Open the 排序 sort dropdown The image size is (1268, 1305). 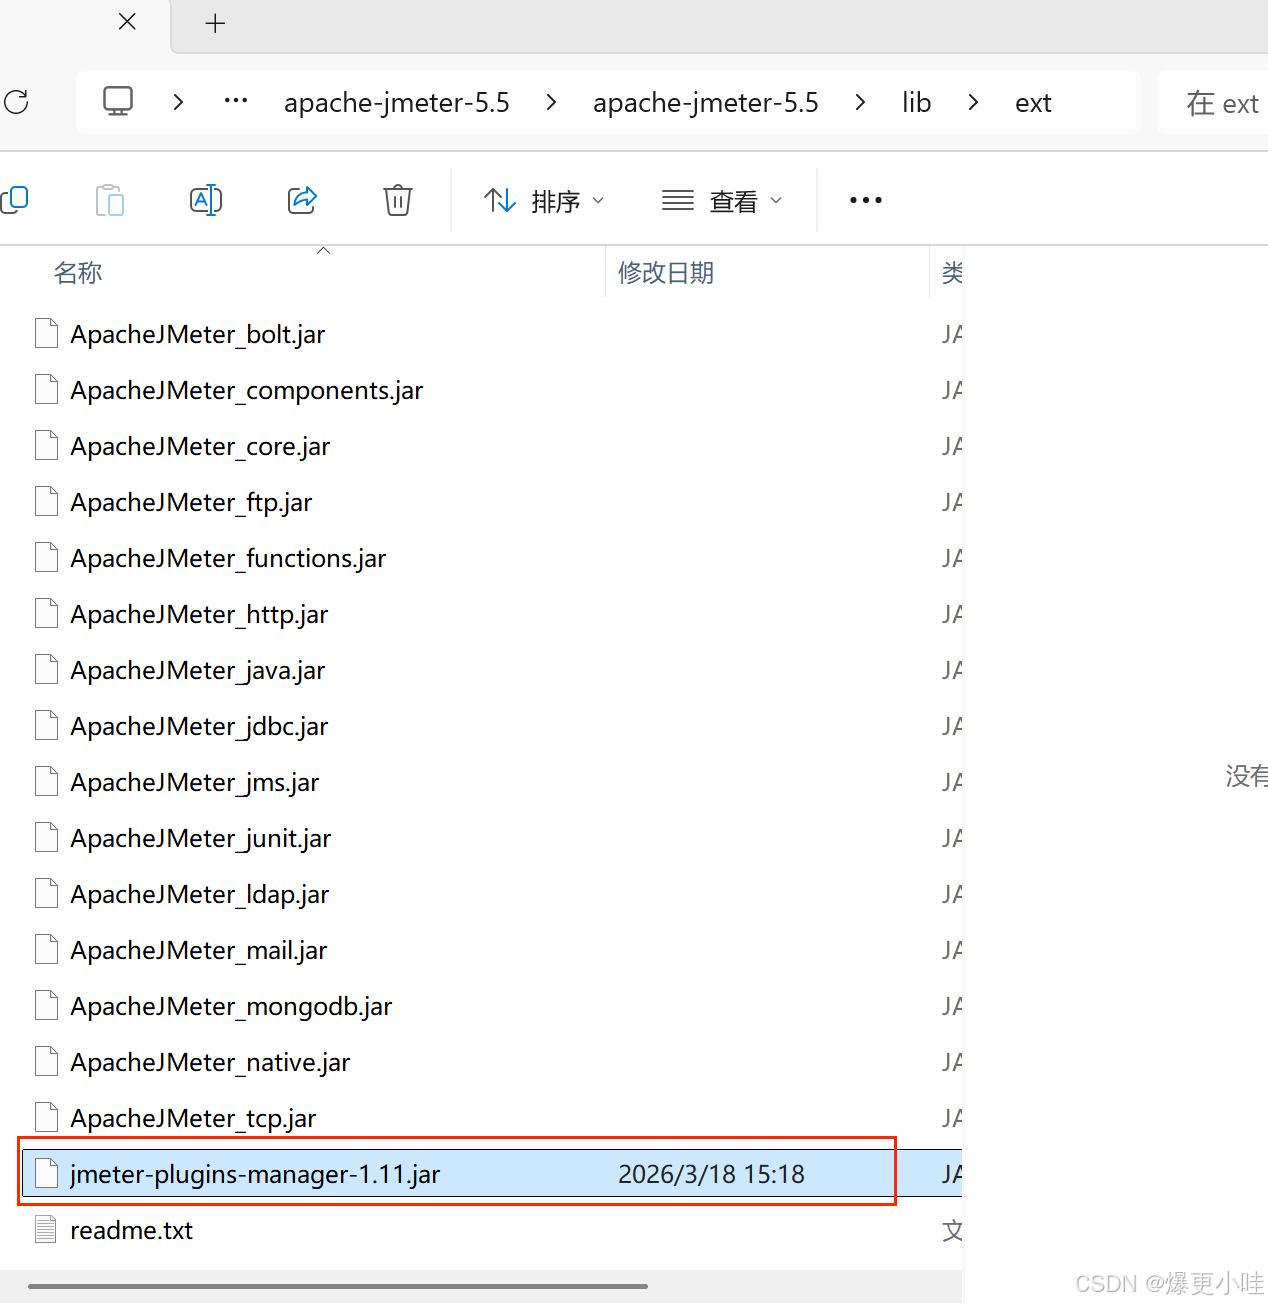[x=544, y=201]
